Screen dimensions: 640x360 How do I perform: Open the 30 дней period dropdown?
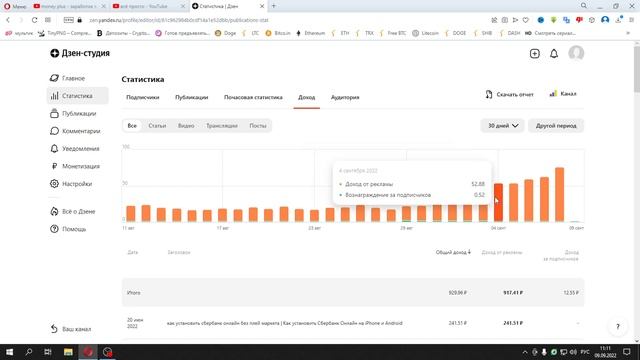pyautogui.click(x=502, y=126)
